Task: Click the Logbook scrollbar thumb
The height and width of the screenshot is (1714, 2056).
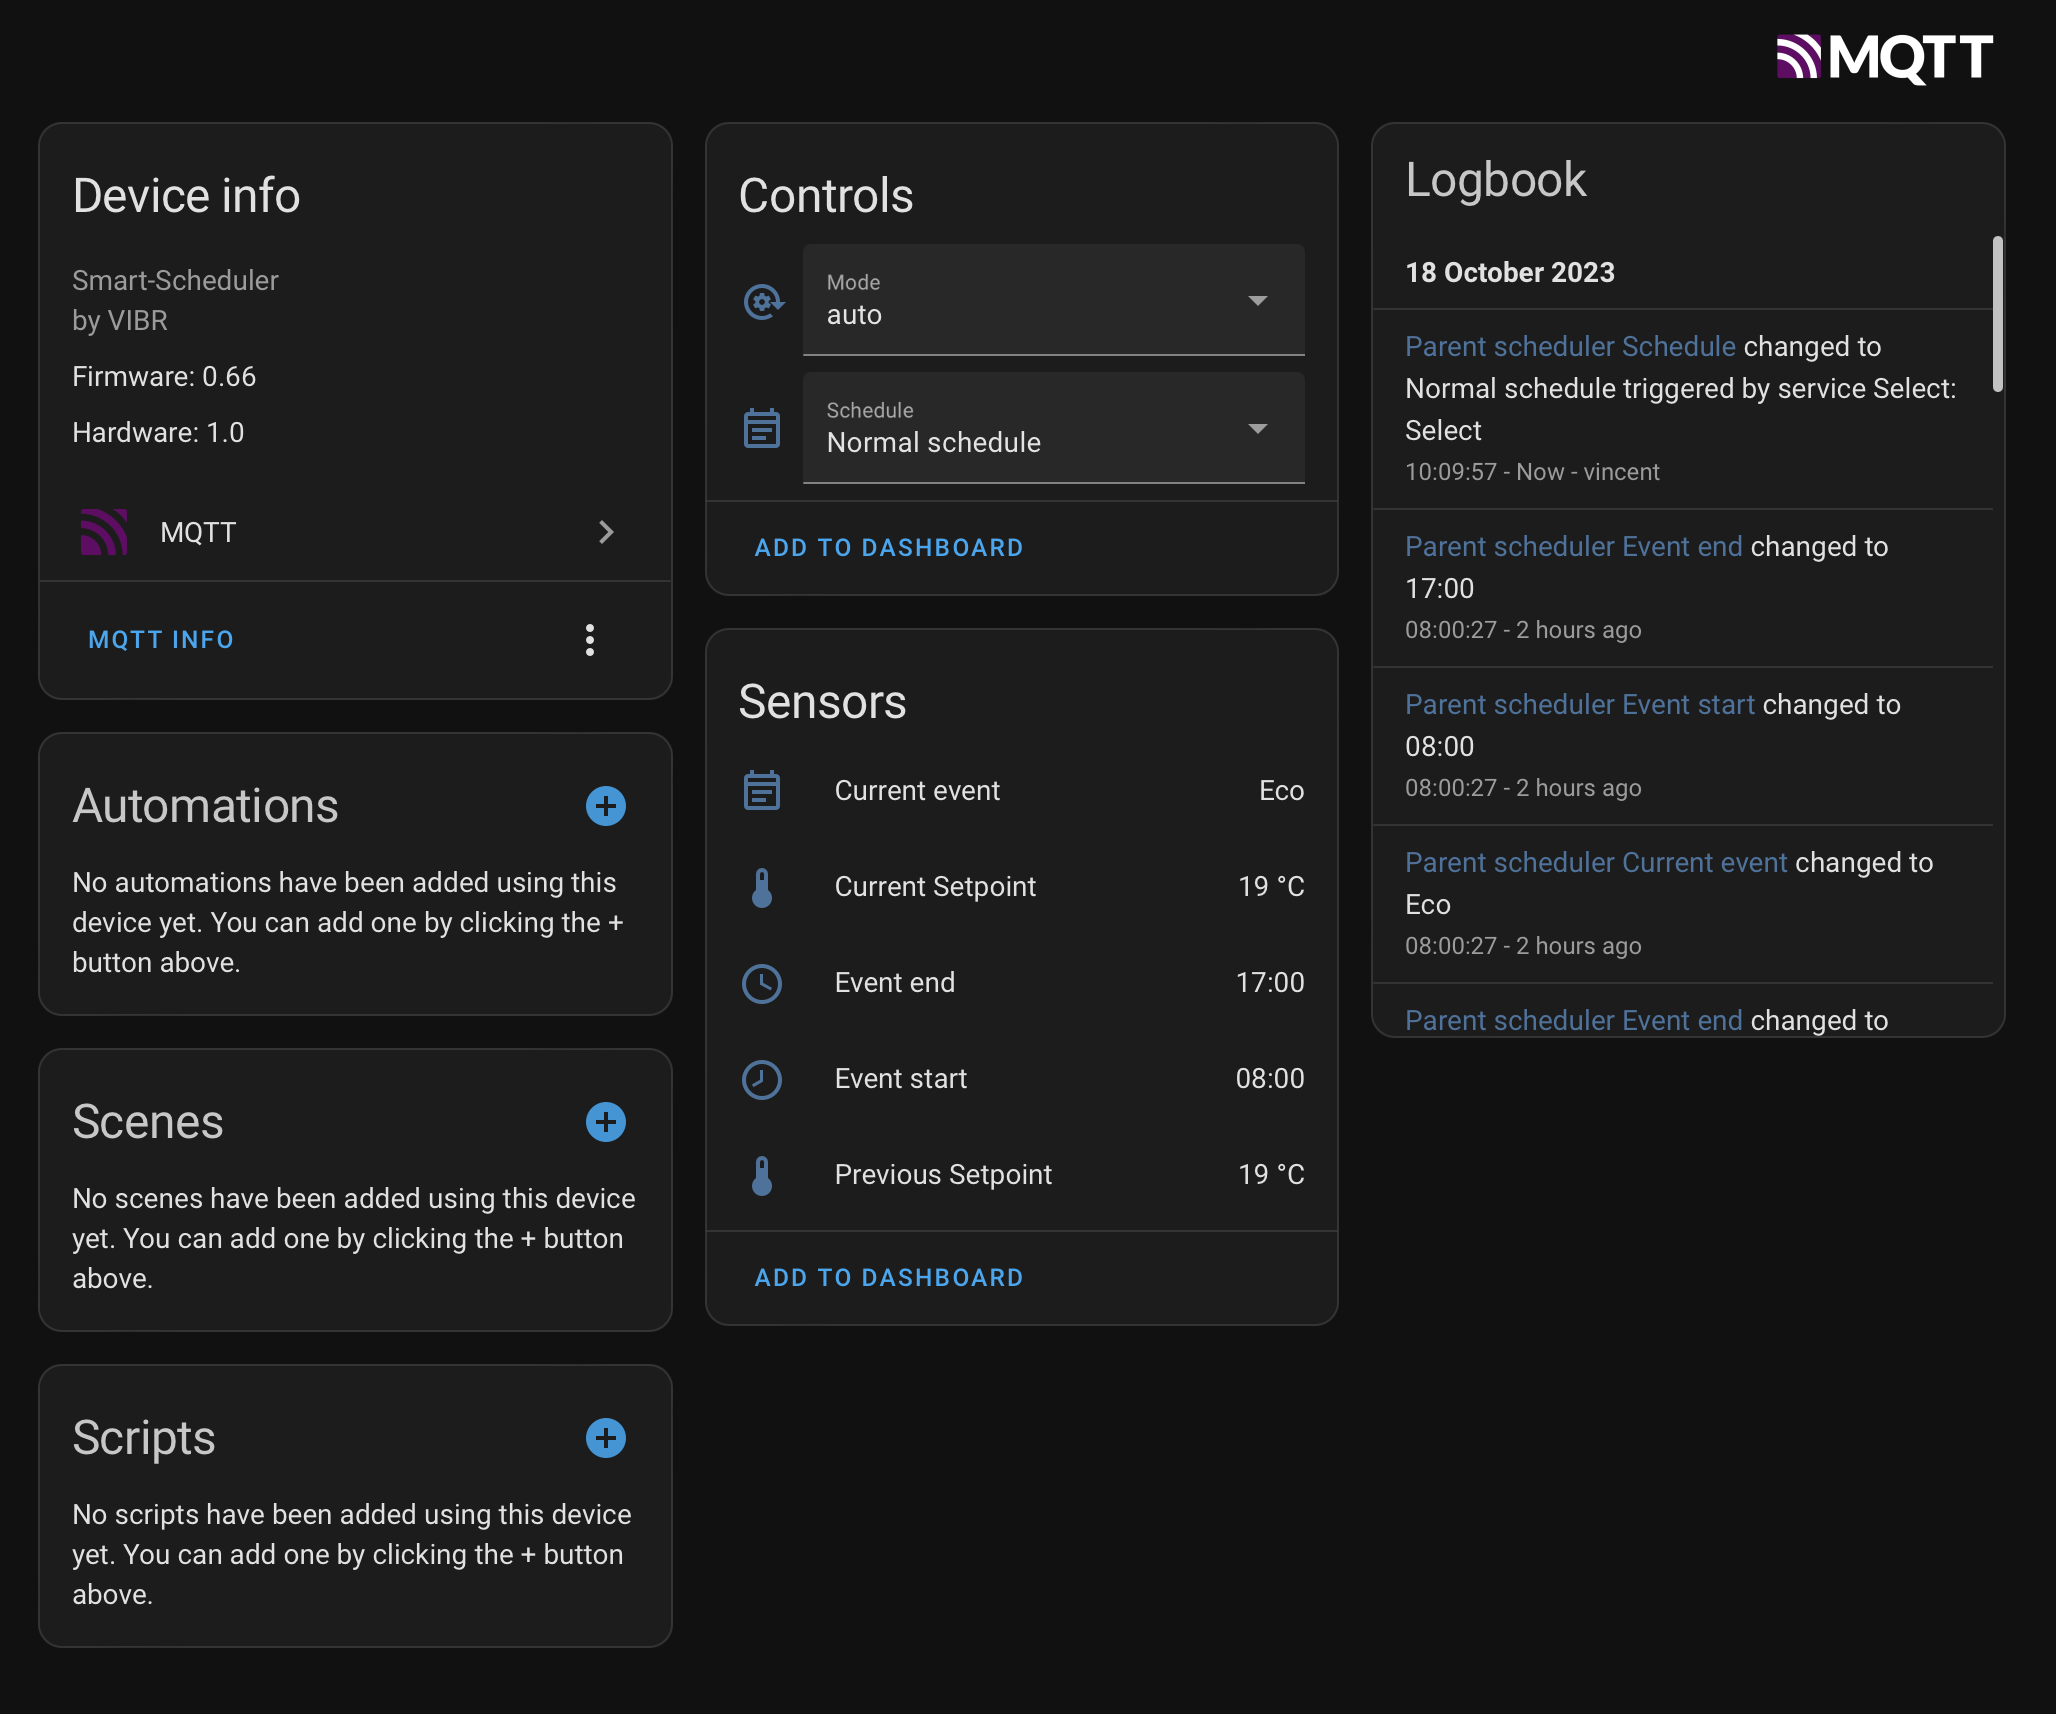Action: coord(1997,314)
